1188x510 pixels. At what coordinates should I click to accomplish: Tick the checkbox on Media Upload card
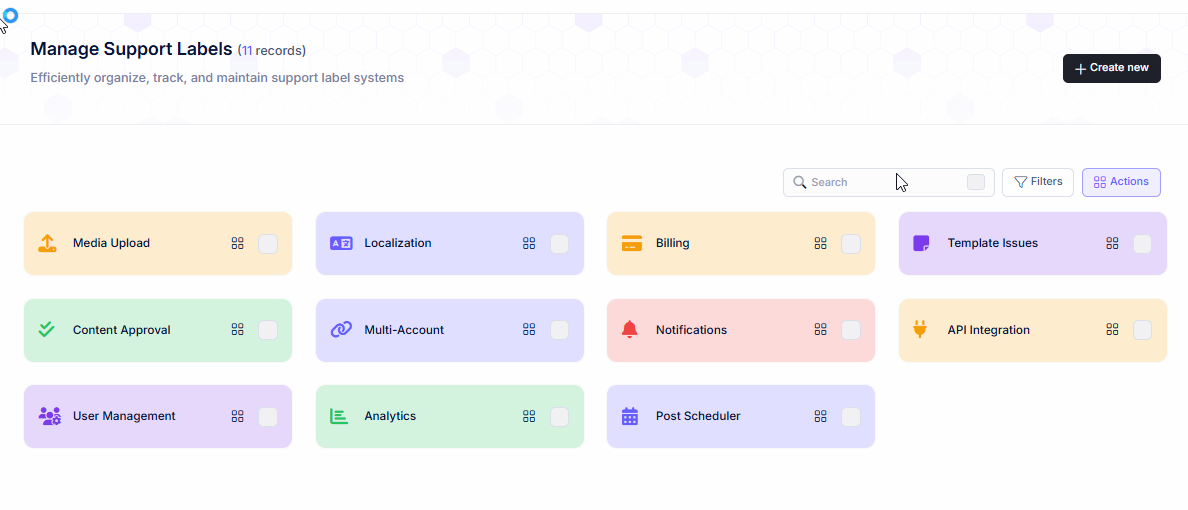point(268,243)
